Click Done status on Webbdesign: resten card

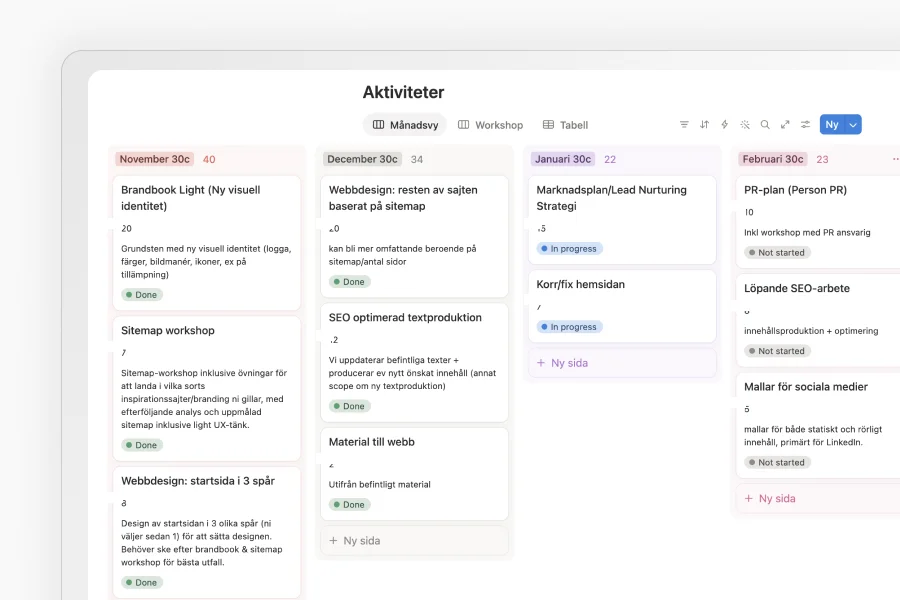pos(350,282)
